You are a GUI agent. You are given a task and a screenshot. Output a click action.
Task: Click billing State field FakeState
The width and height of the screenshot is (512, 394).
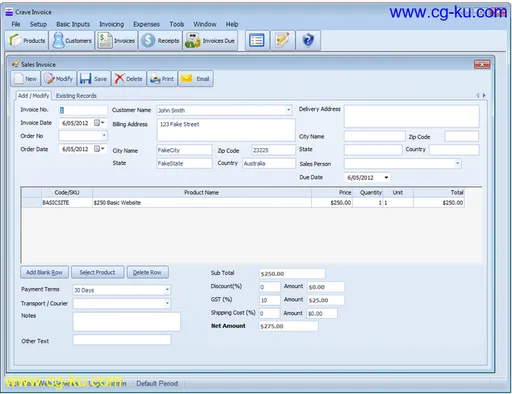click(184, 163)
